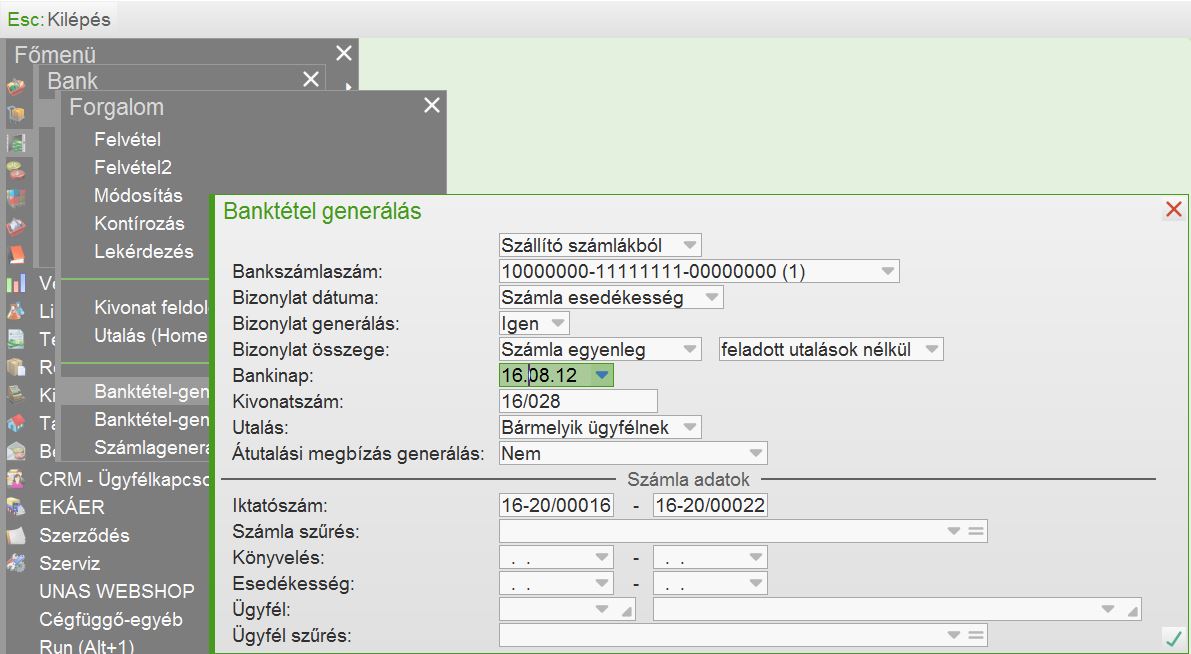This screenshot has width=1191, height=654.
Task: Open the Kivonat feldol... menu entry
Action: tap(151, 308)
